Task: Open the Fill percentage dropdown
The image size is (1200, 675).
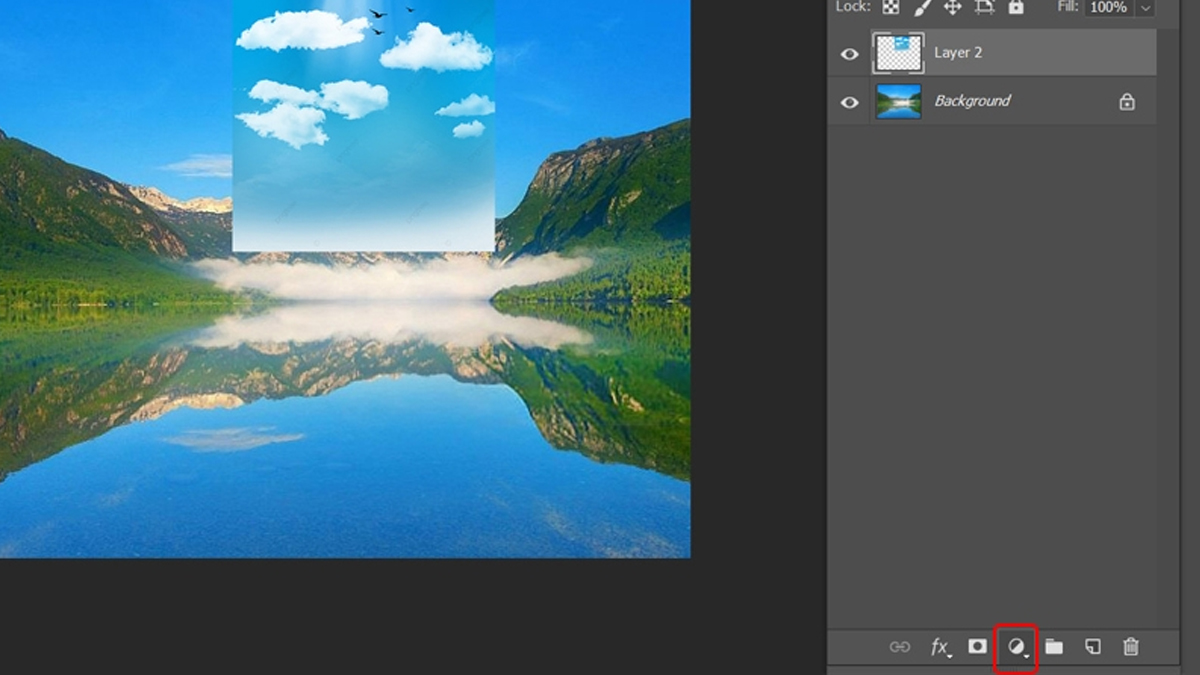Action: (1146, 8)
